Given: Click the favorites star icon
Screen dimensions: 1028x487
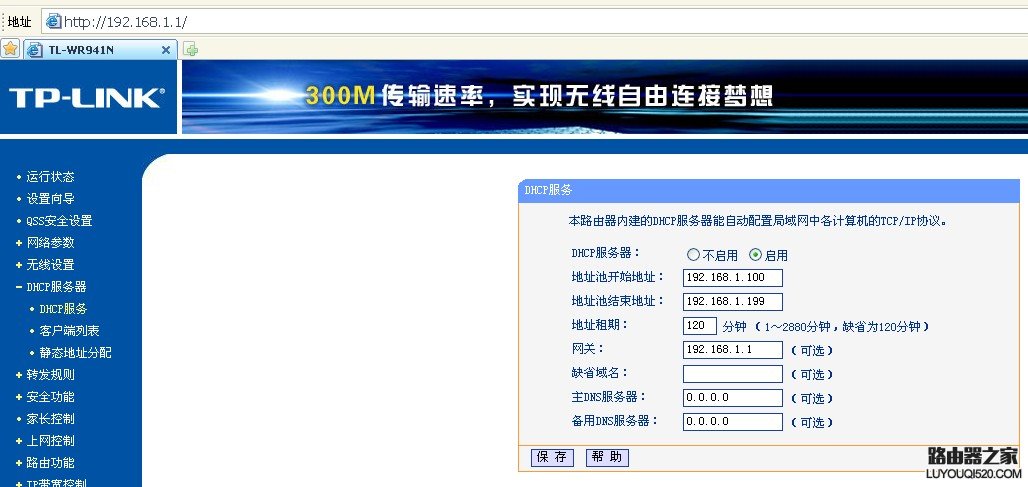Looking at the screenshot, I should click(10, 49).
